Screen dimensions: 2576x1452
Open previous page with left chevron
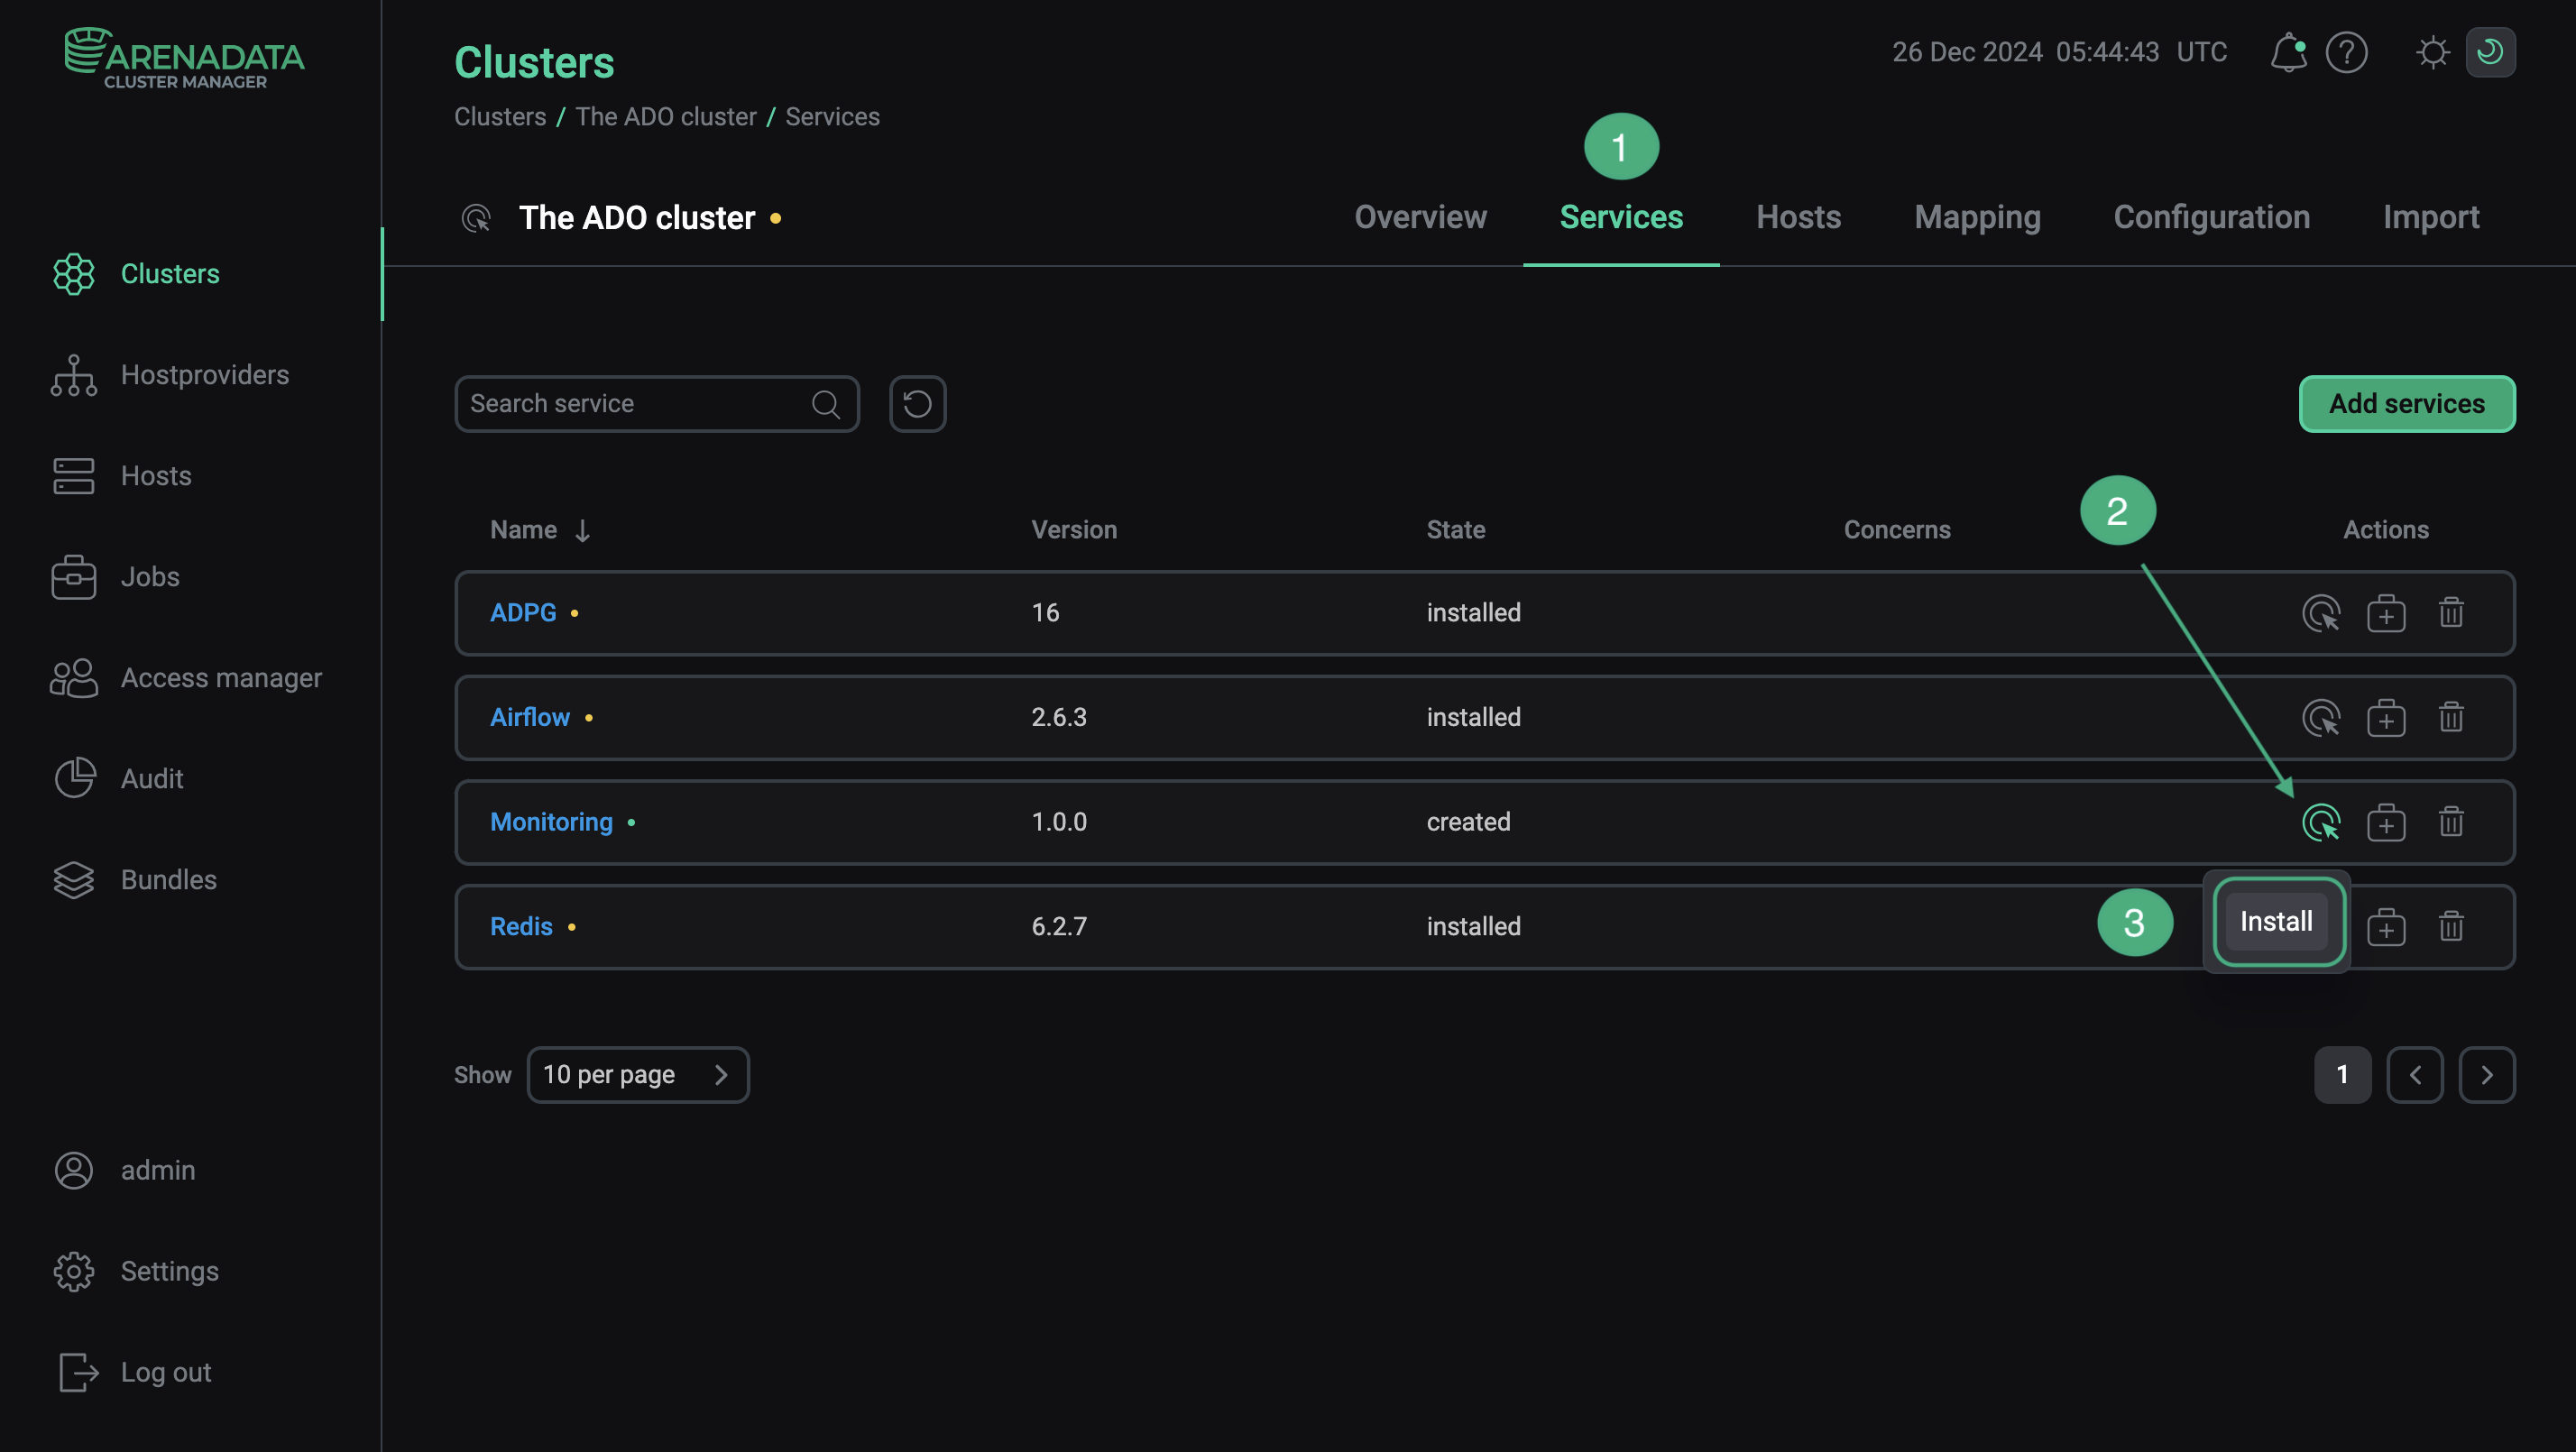pos(2415,1074)
